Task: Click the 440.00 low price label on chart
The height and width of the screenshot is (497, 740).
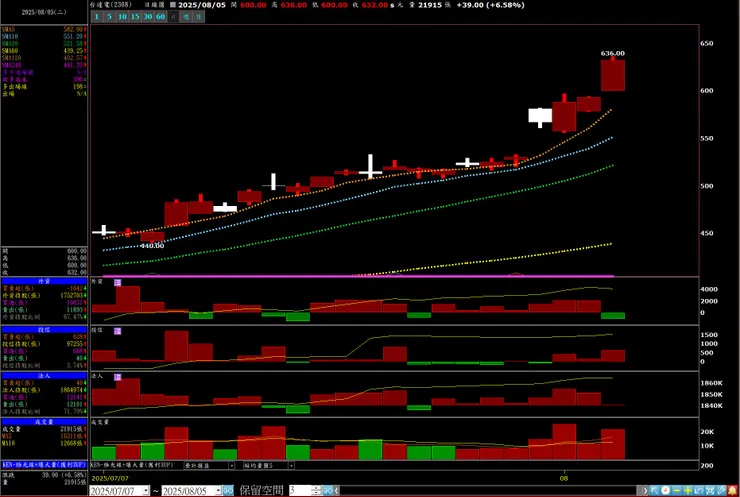Action: click(152, 245)
